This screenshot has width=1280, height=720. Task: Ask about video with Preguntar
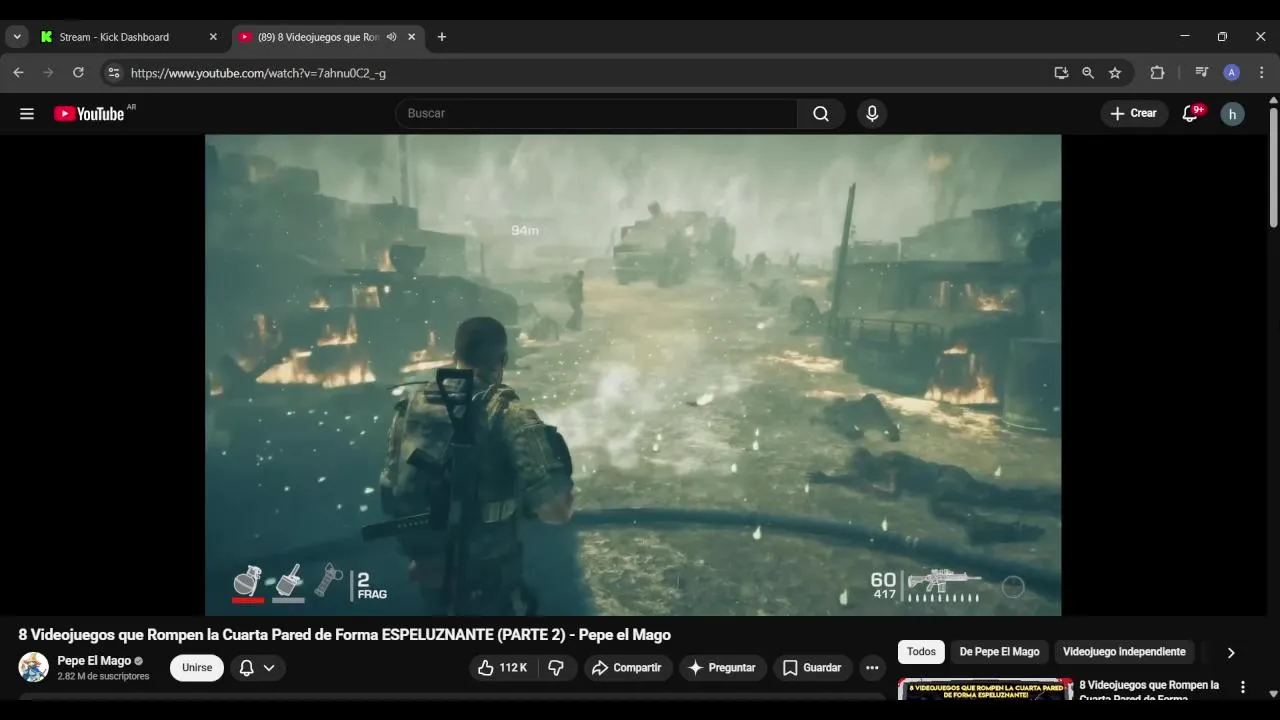point(723,668)
